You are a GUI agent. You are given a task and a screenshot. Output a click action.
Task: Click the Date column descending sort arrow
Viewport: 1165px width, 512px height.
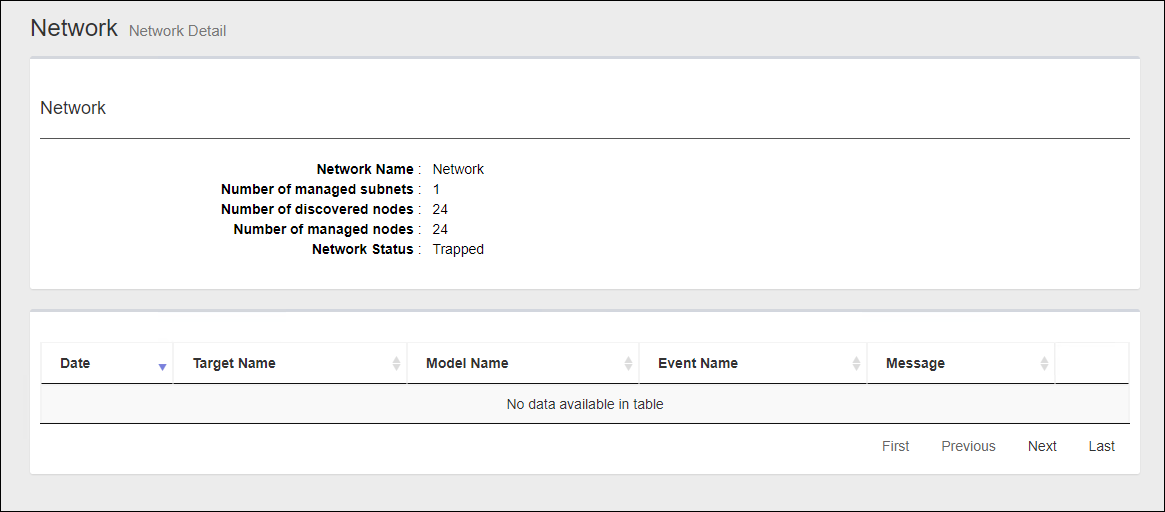pyautogui.click(x=162, y=367)
